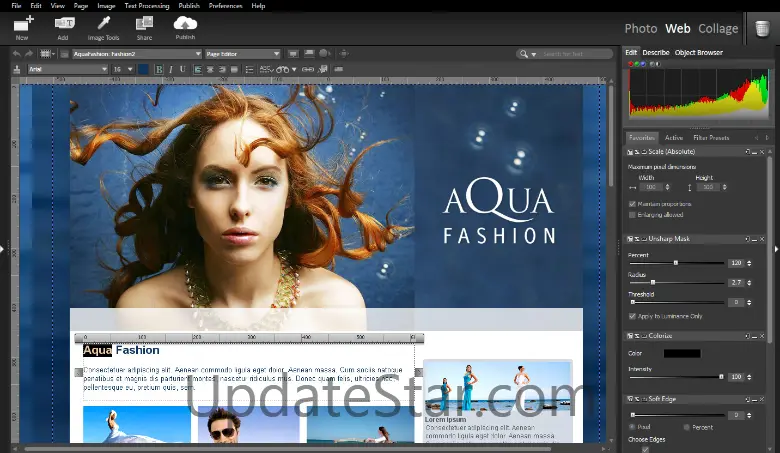780x453 pixels.
Task: Toggle italic text formatting
Action: [x=171, y=69]
